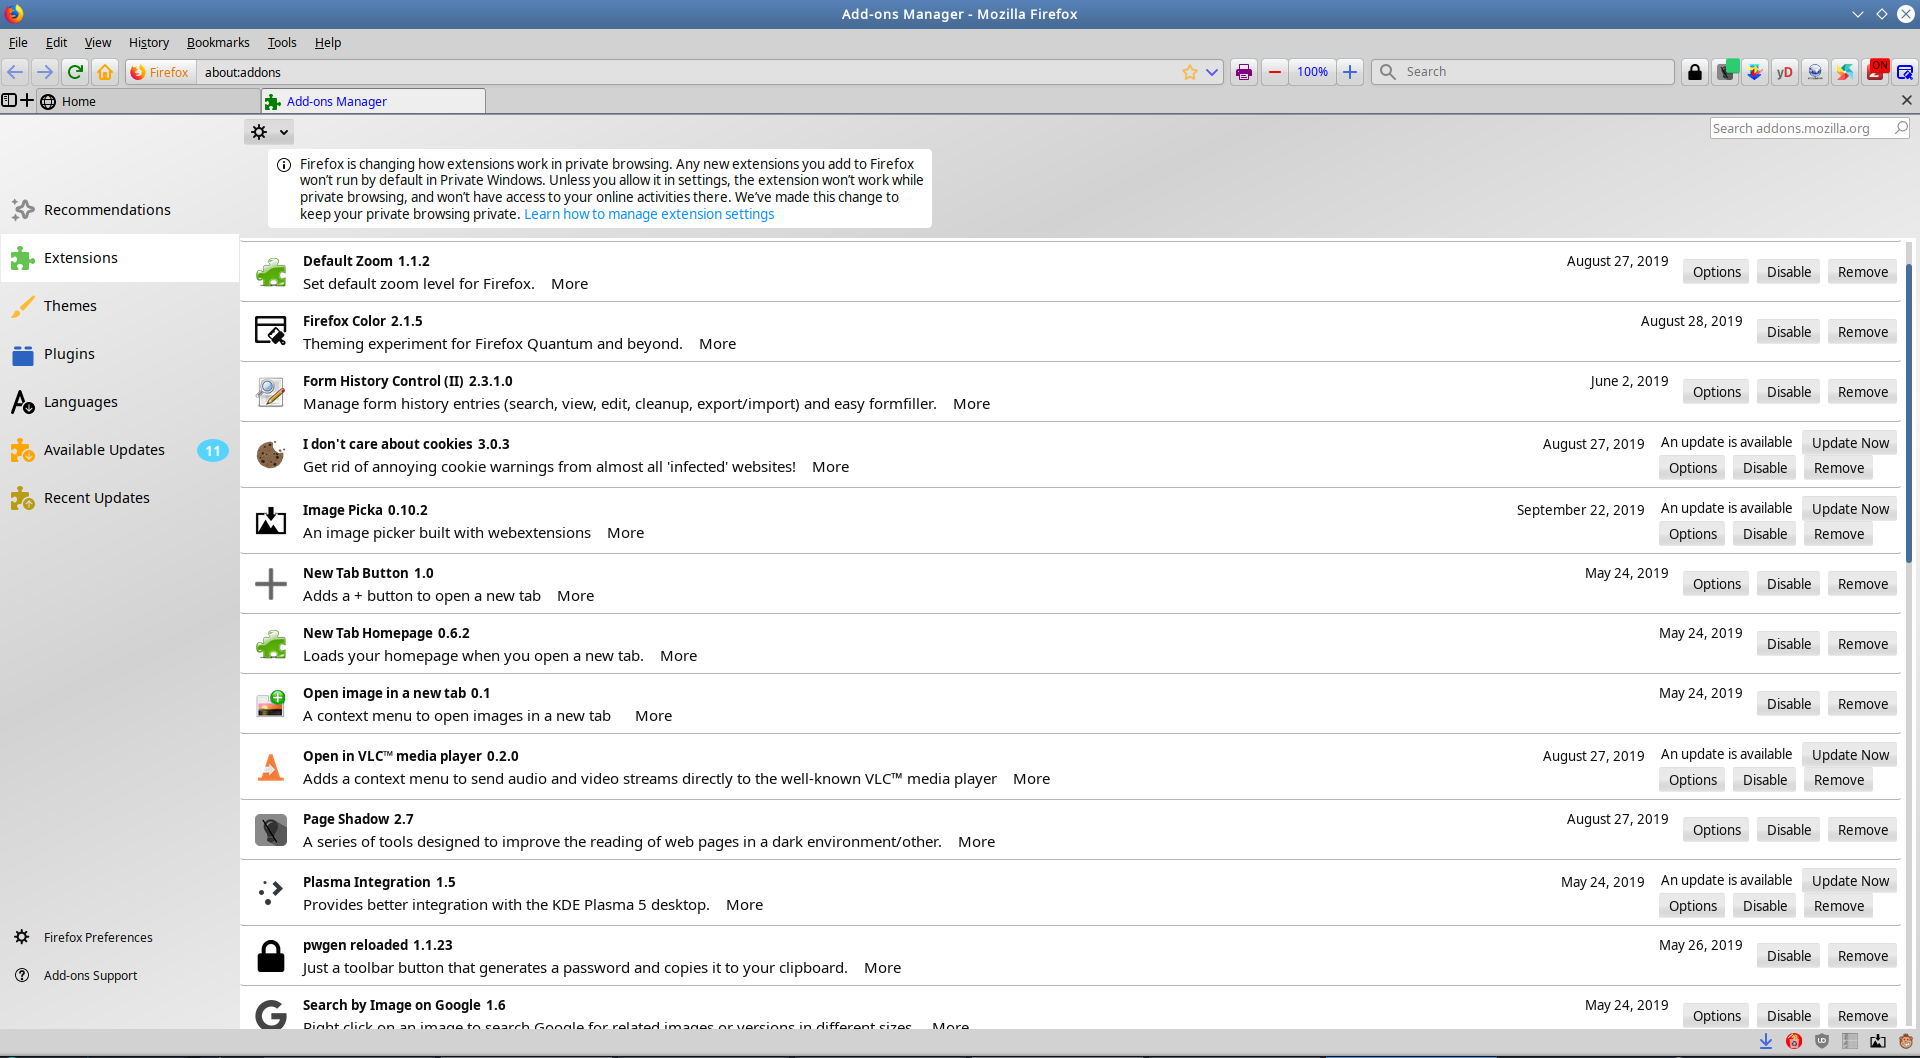
Task: Bookmark this page with the star
Action: [x=1189, y=72]
